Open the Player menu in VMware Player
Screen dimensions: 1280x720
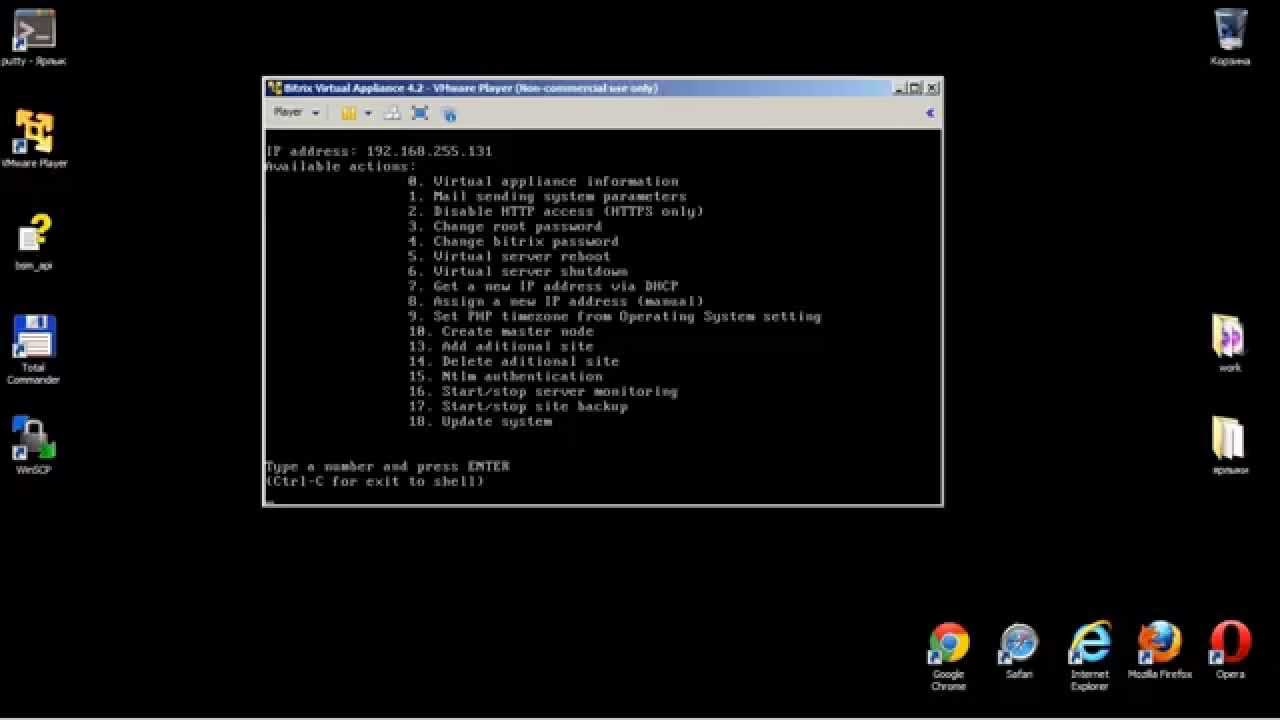pos(295,113)
